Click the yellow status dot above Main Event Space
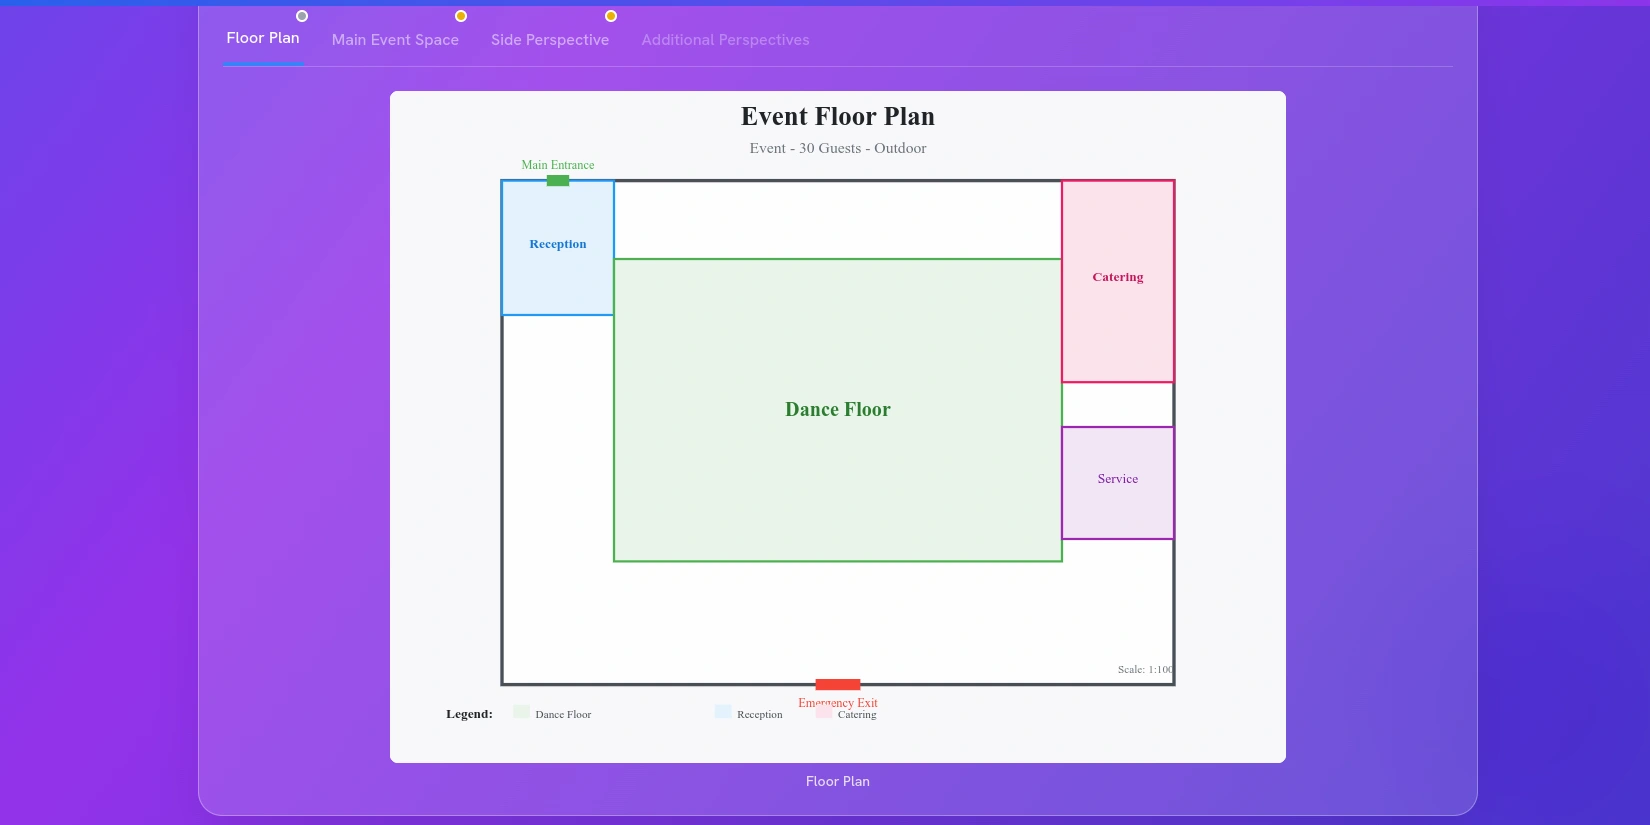This screenshot has height=825, width=1650. coord(461,16)
